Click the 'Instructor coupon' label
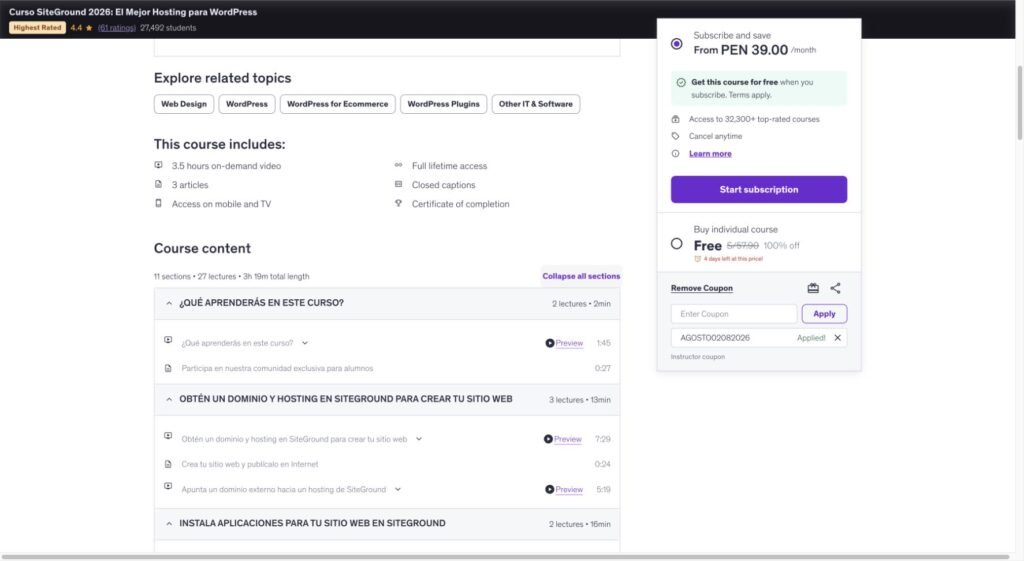This screenshot has height=561, width=1024. point(697,357)
